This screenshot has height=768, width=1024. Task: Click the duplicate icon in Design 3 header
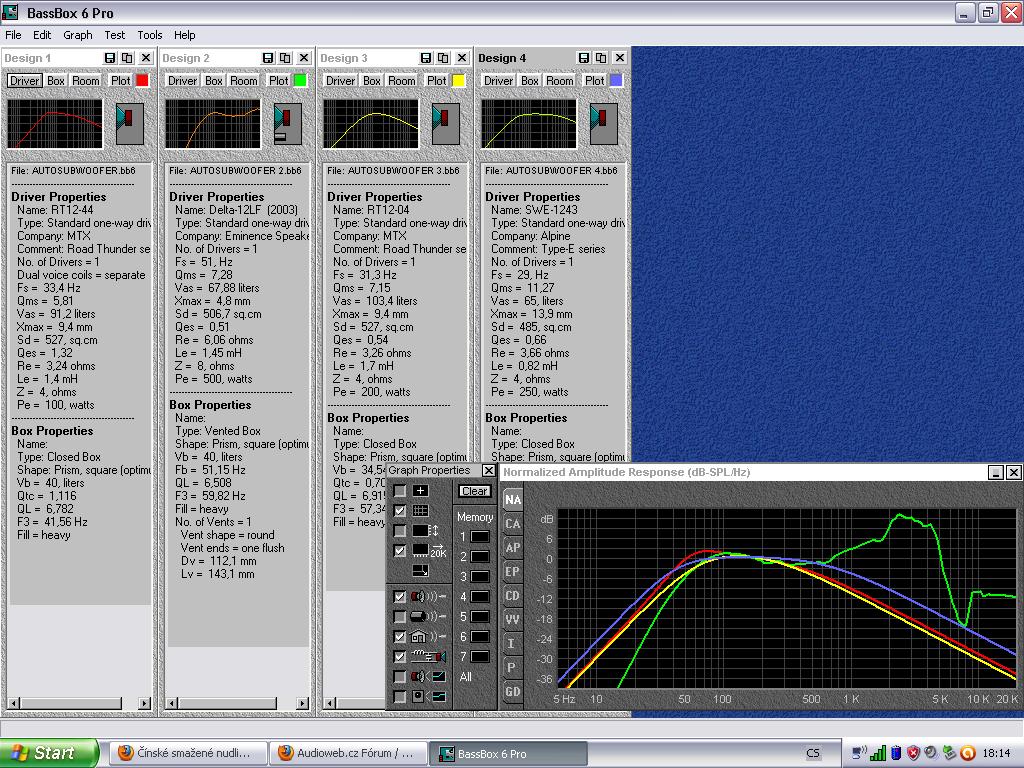point(443,58)
